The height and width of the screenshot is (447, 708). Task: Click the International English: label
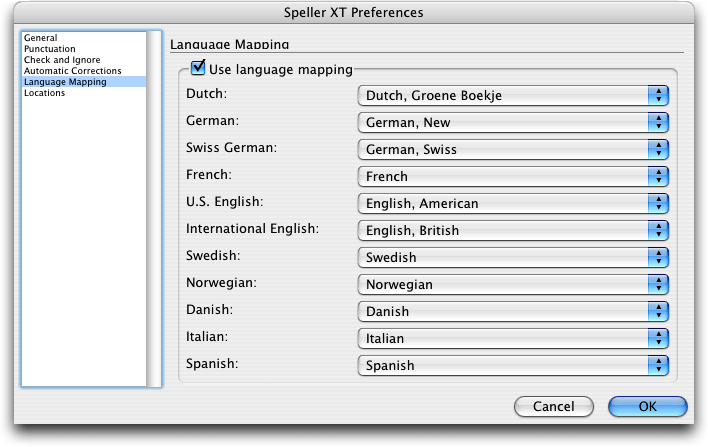pyautogui.click(x=252, y=228)
